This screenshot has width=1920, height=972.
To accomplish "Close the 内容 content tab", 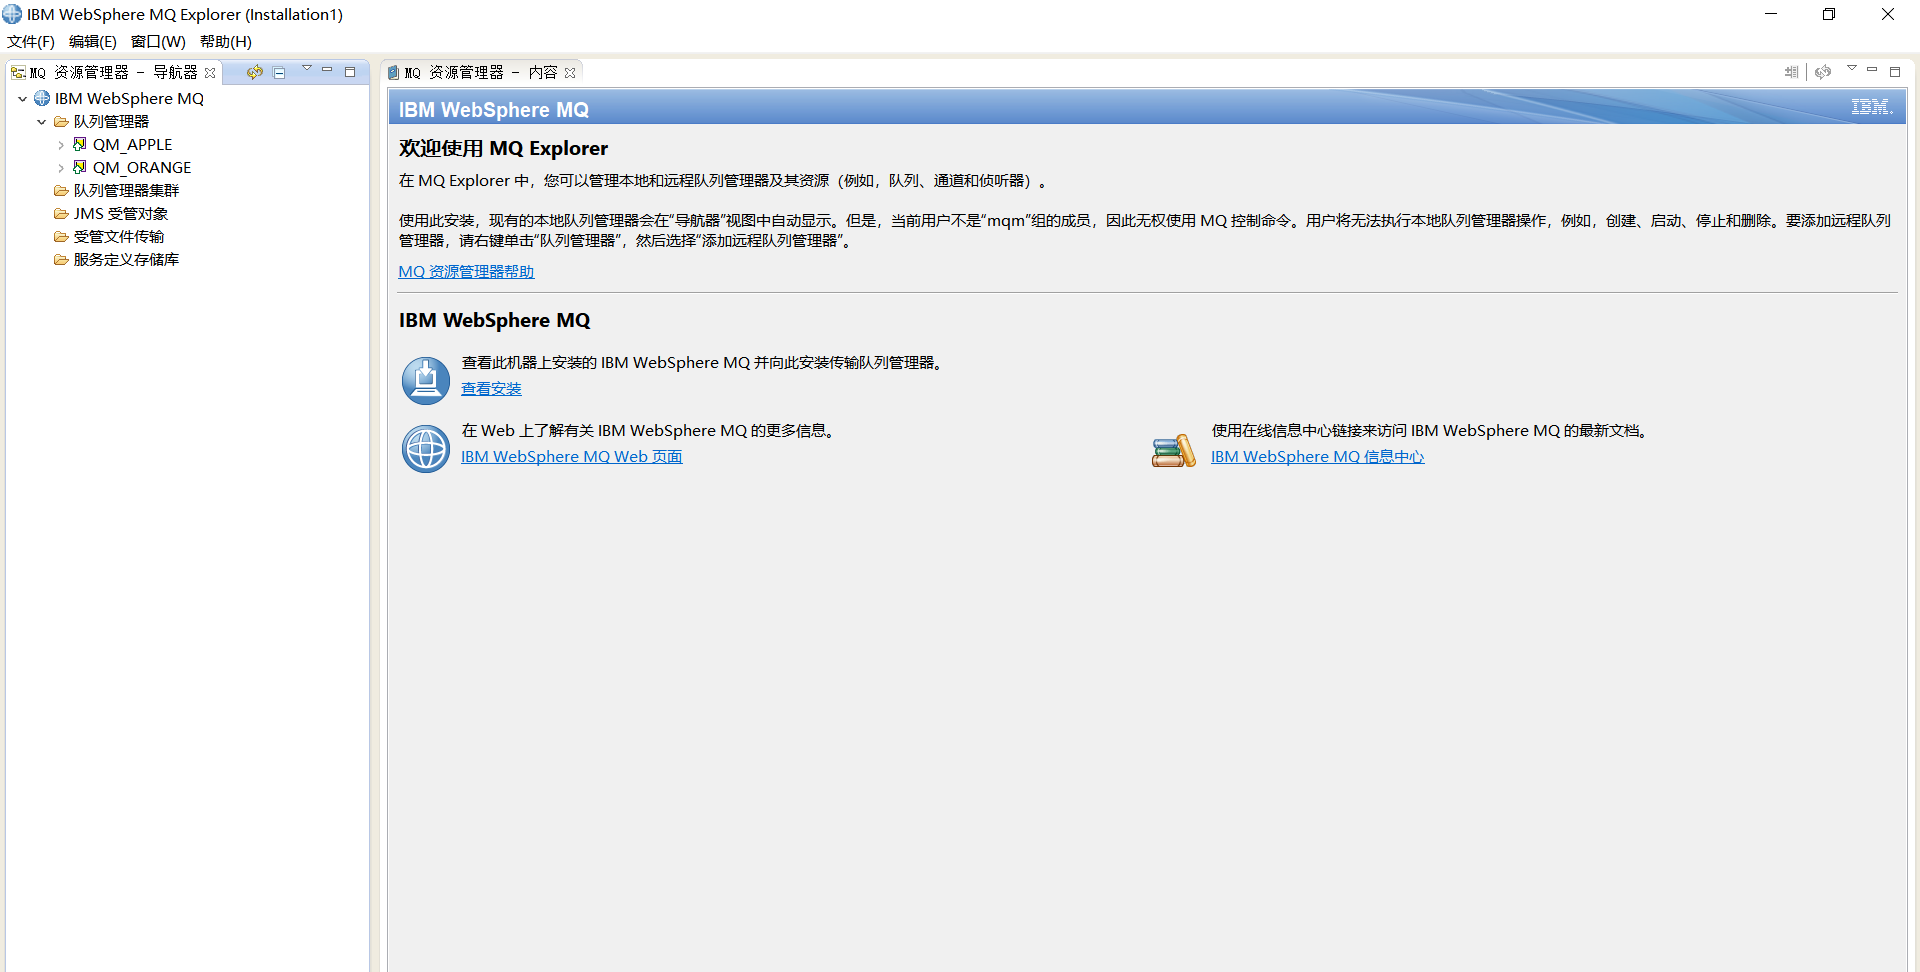I will point(570,73).
